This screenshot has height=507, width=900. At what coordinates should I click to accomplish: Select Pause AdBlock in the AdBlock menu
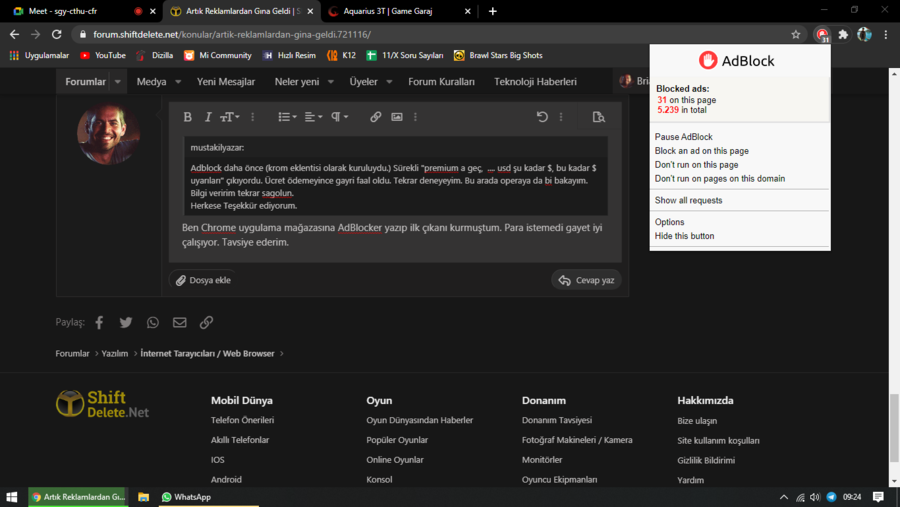click(x=684, y=137)
